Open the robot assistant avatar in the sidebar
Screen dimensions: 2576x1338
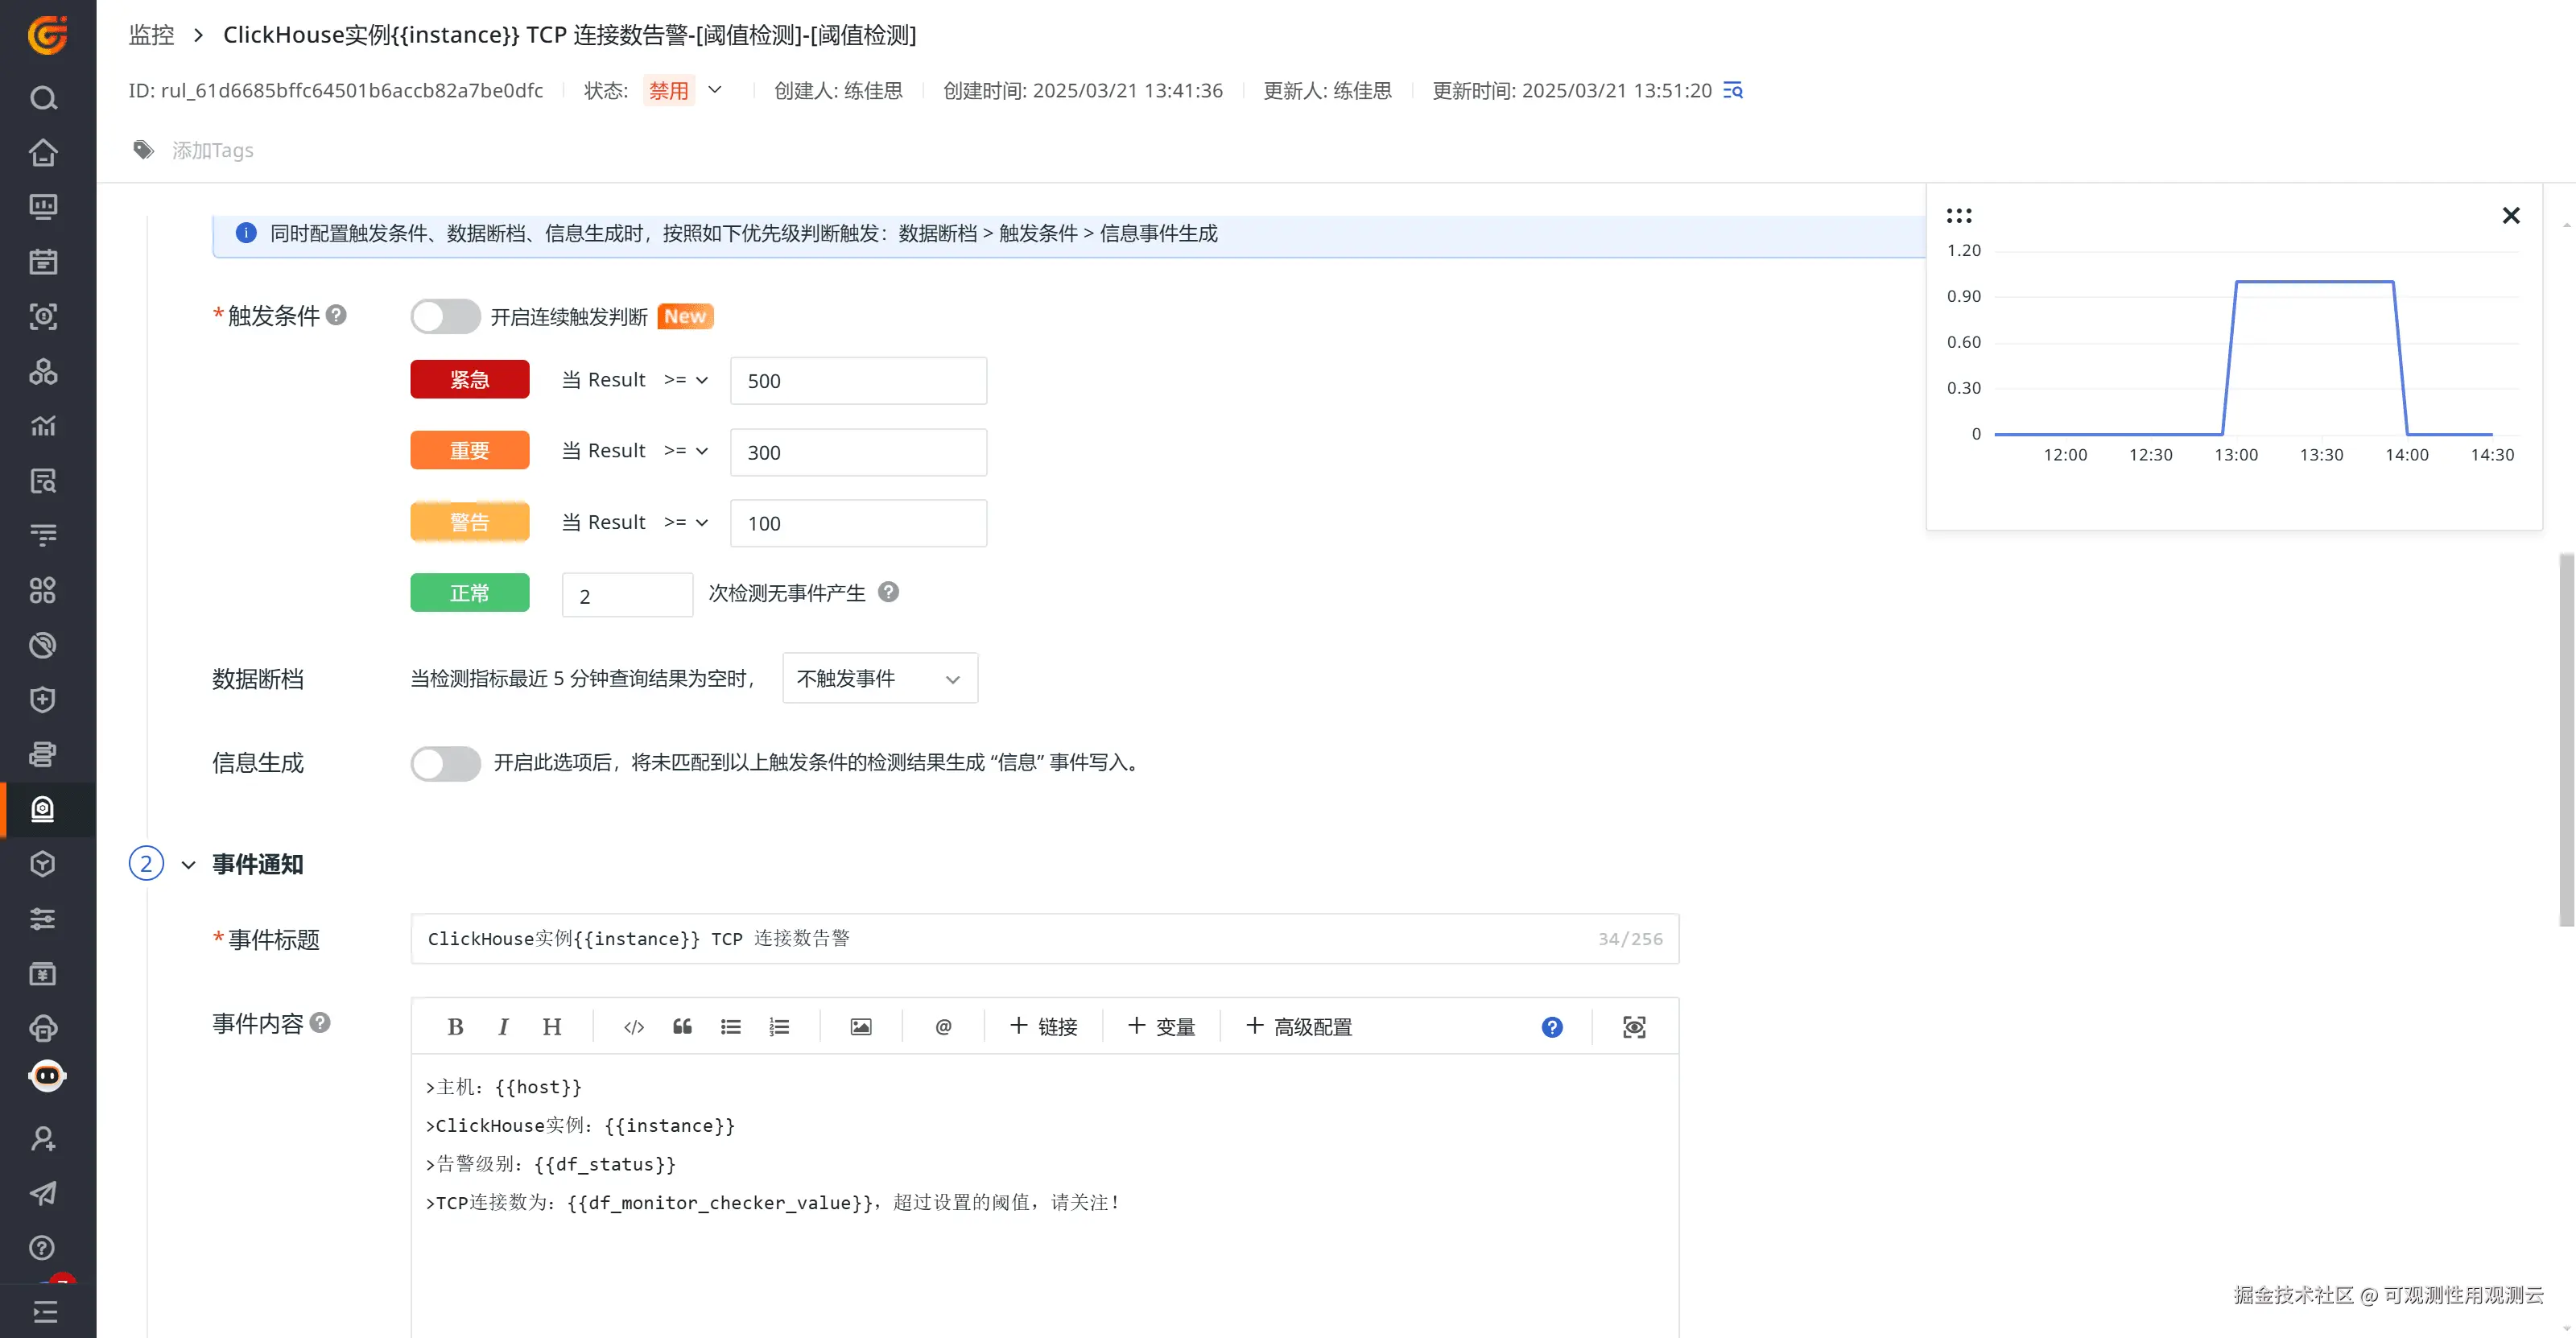tap(47, 1076)
